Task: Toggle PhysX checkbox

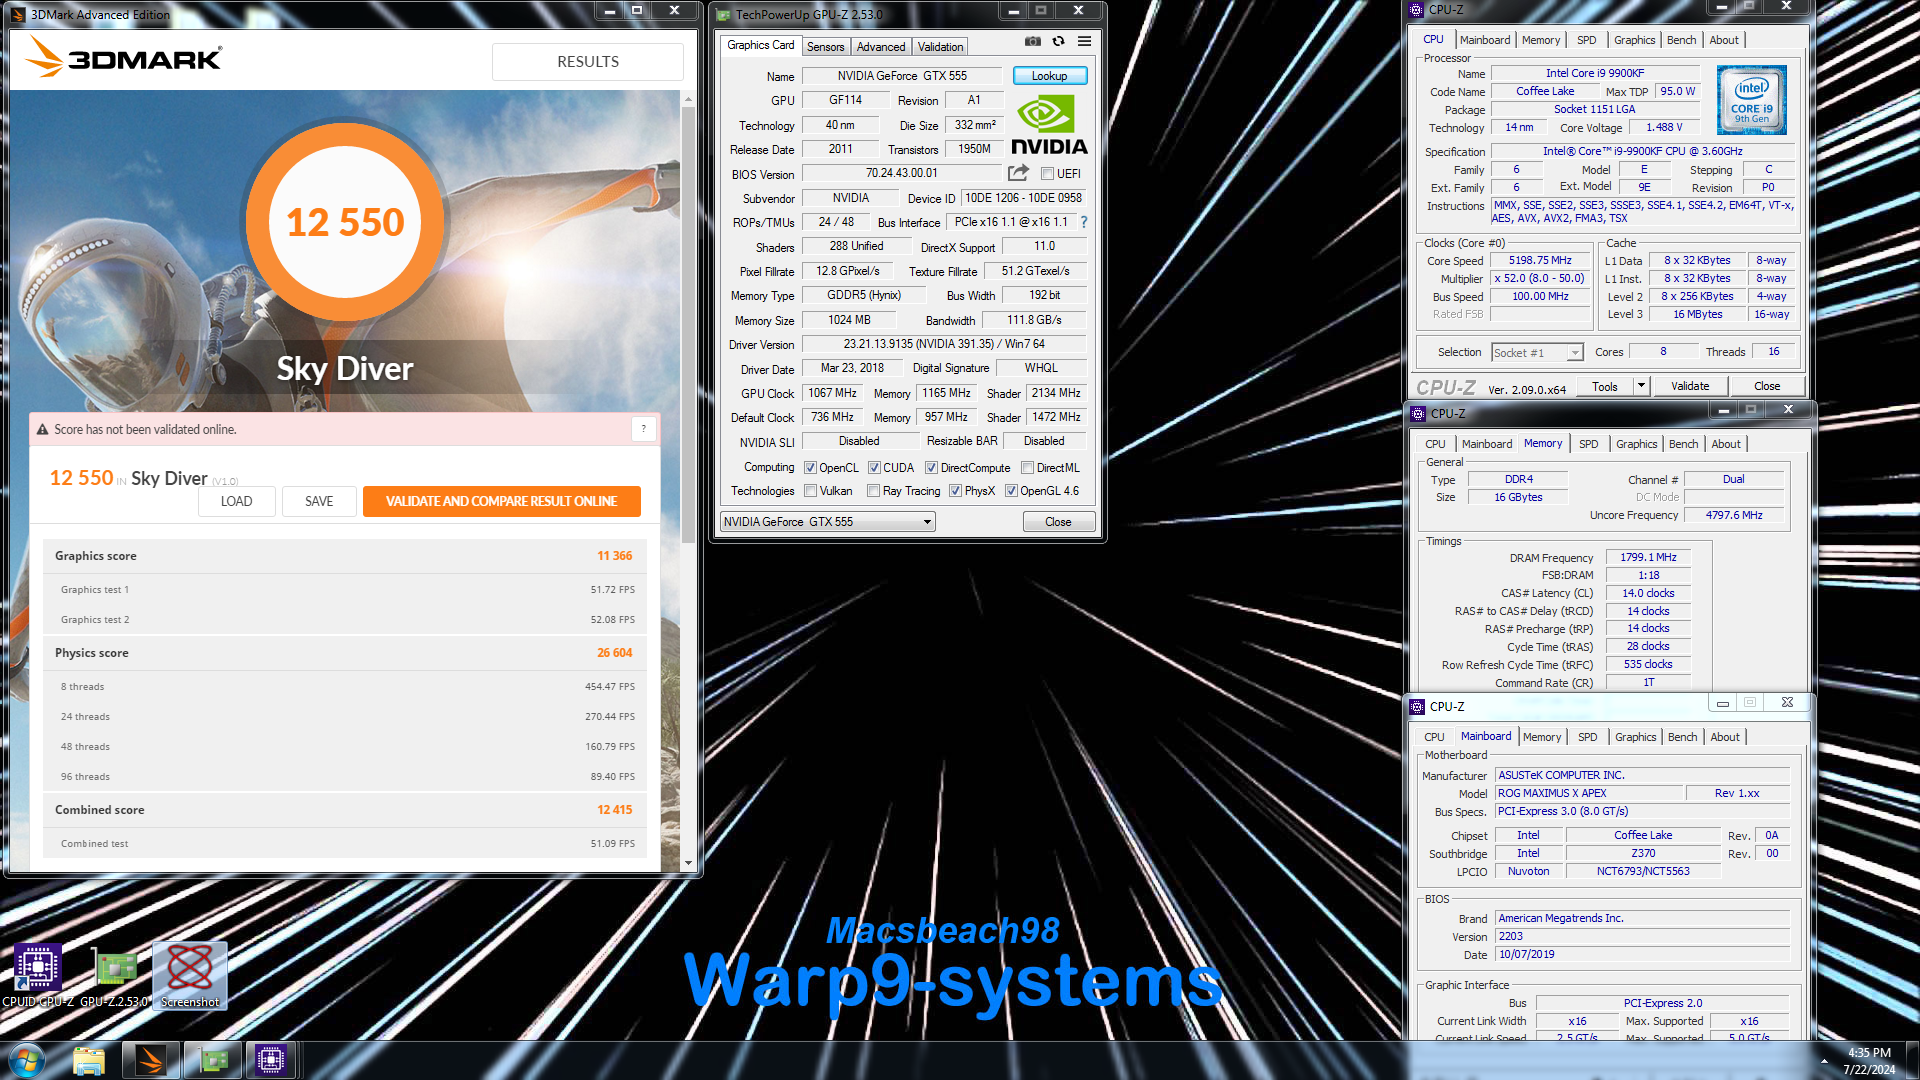Action: point(955,490)
